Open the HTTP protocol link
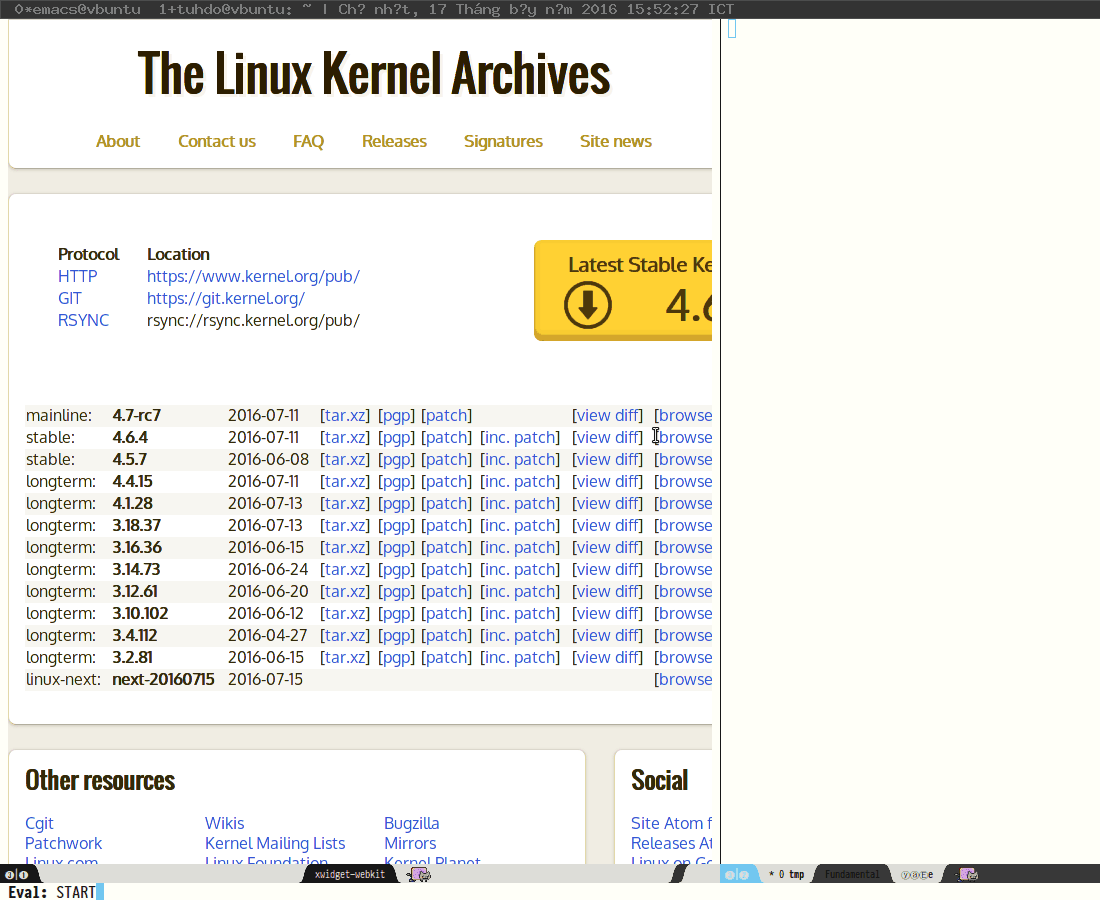 point(77,276)
